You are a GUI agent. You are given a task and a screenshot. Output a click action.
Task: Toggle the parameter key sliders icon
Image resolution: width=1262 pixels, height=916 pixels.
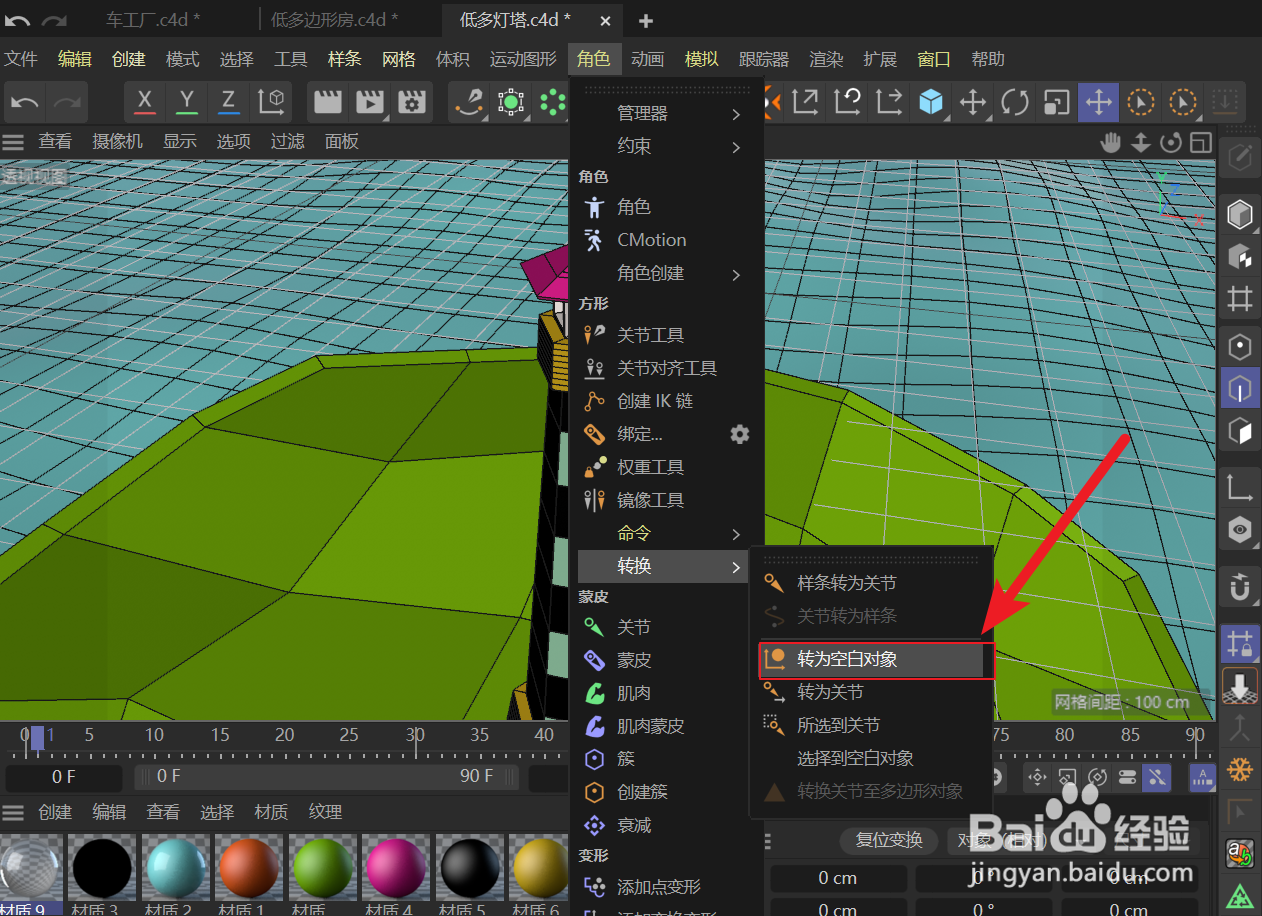1127,777
